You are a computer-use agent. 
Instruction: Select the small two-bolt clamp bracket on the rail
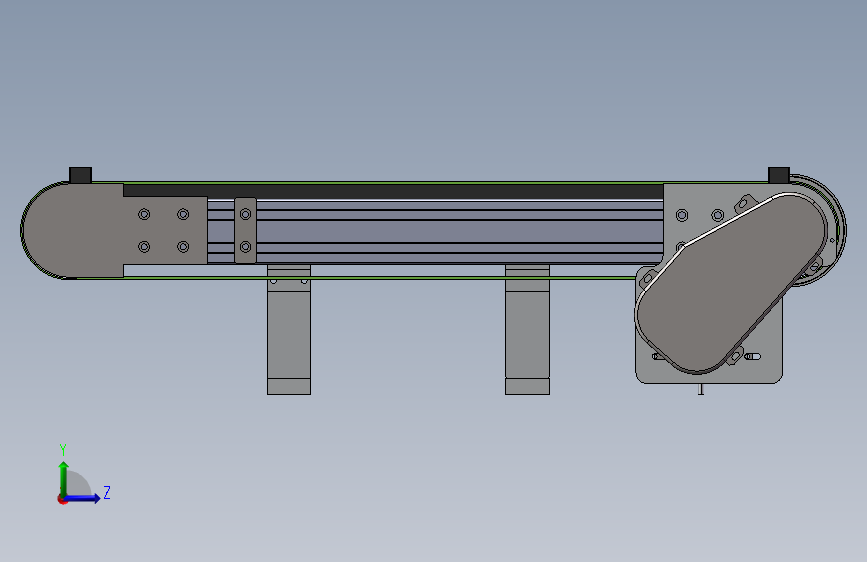point(246,230)
